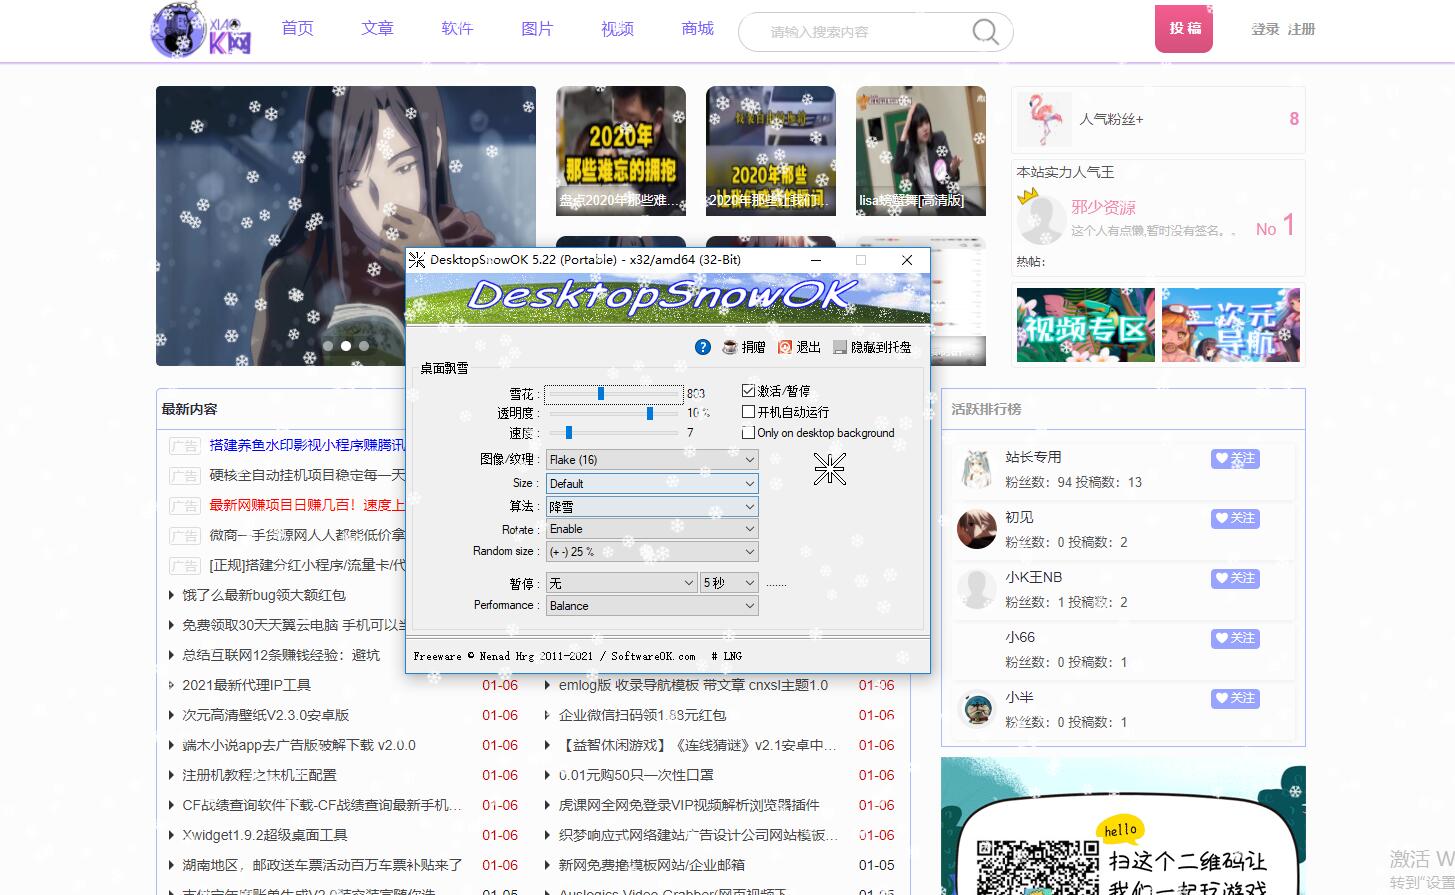The image size is (1455, 895).
Task: Click the Xiao K网 site logo
Action: [x=201, y=29]
